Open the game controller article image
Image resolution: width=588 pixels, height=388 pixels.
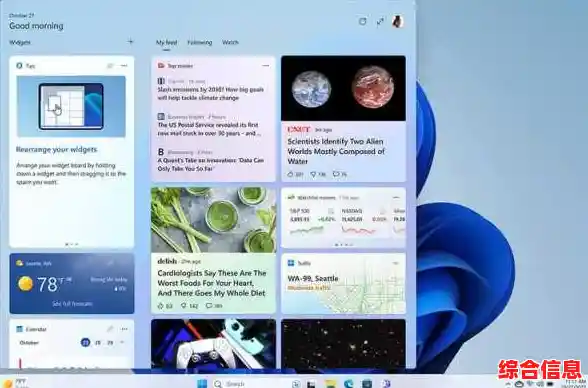[x=213, y=344]
